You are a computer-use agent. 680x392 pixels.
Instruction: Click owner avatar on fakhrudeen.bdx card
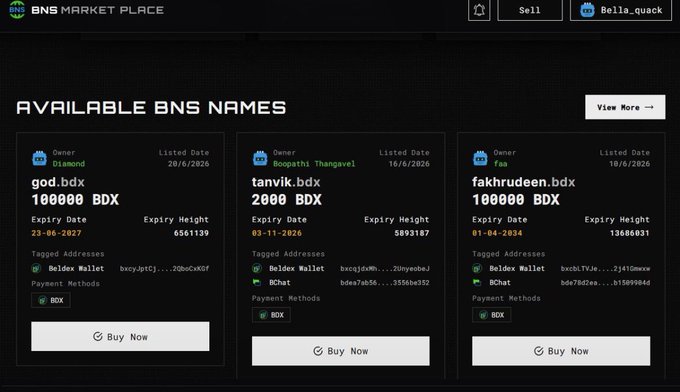coord(480,158)
